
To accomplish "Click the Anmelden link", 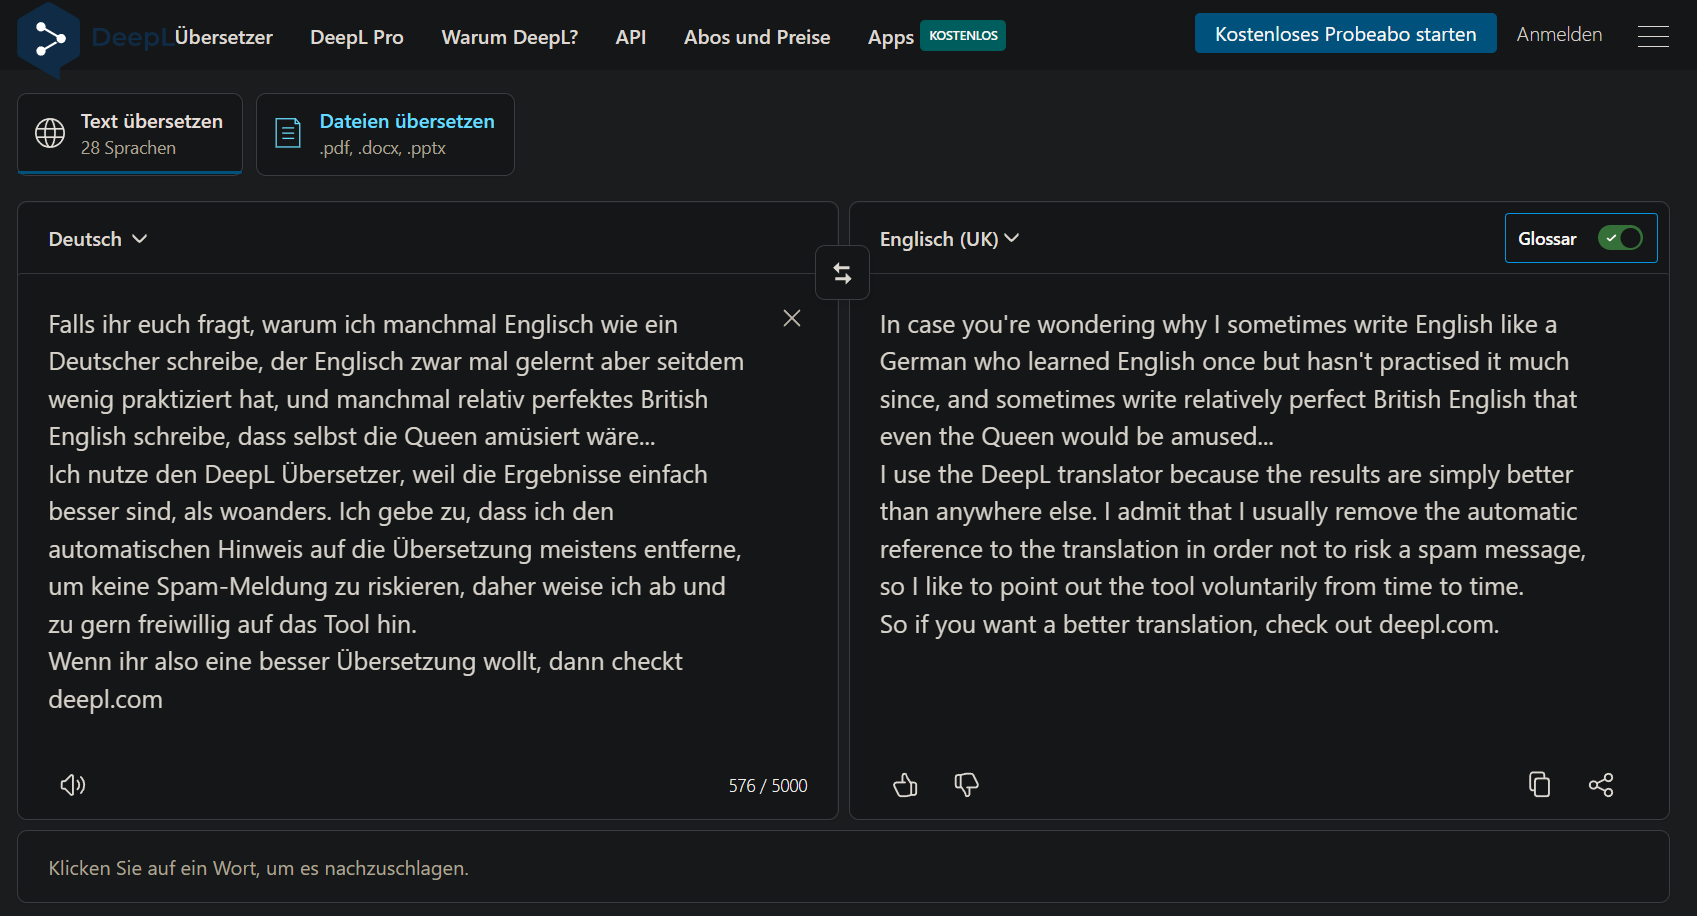I will click(x=1559, y=34).
